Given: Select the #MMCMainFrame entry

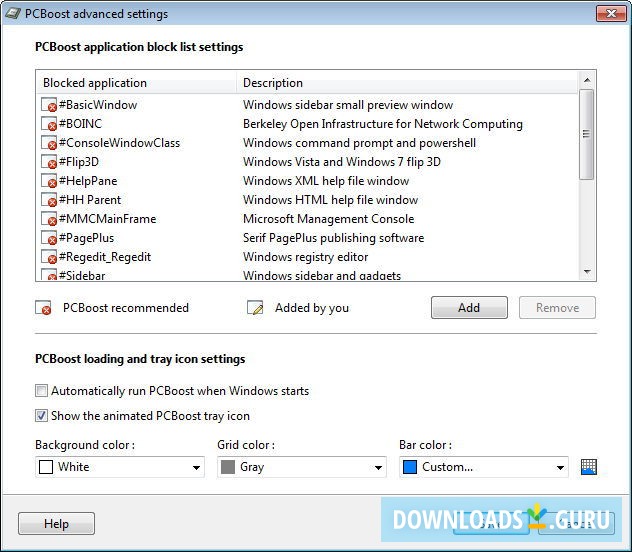Looking at the screenshot, I should point(107,218).
